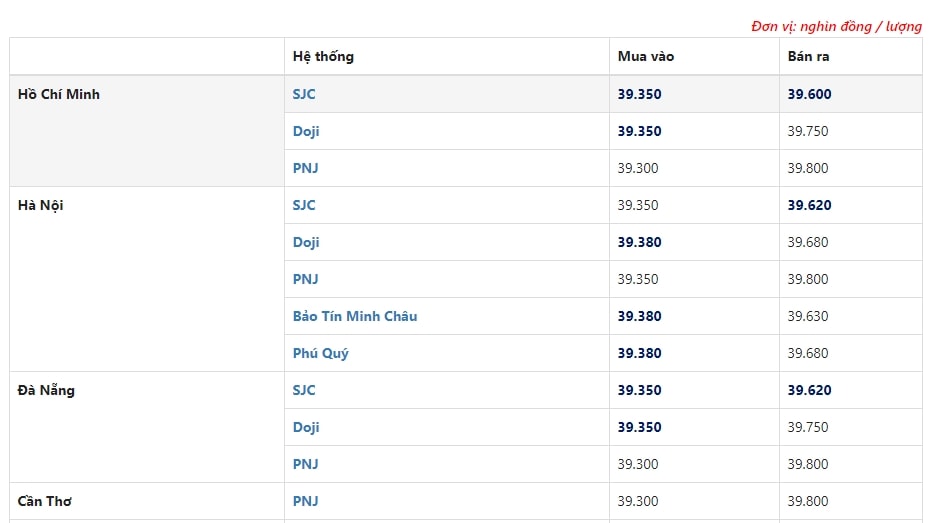Screen dimensions: 930x523
Task: Open the PNJ link in Hồ Chí Minh rows
Action: [x=305, y=168]
